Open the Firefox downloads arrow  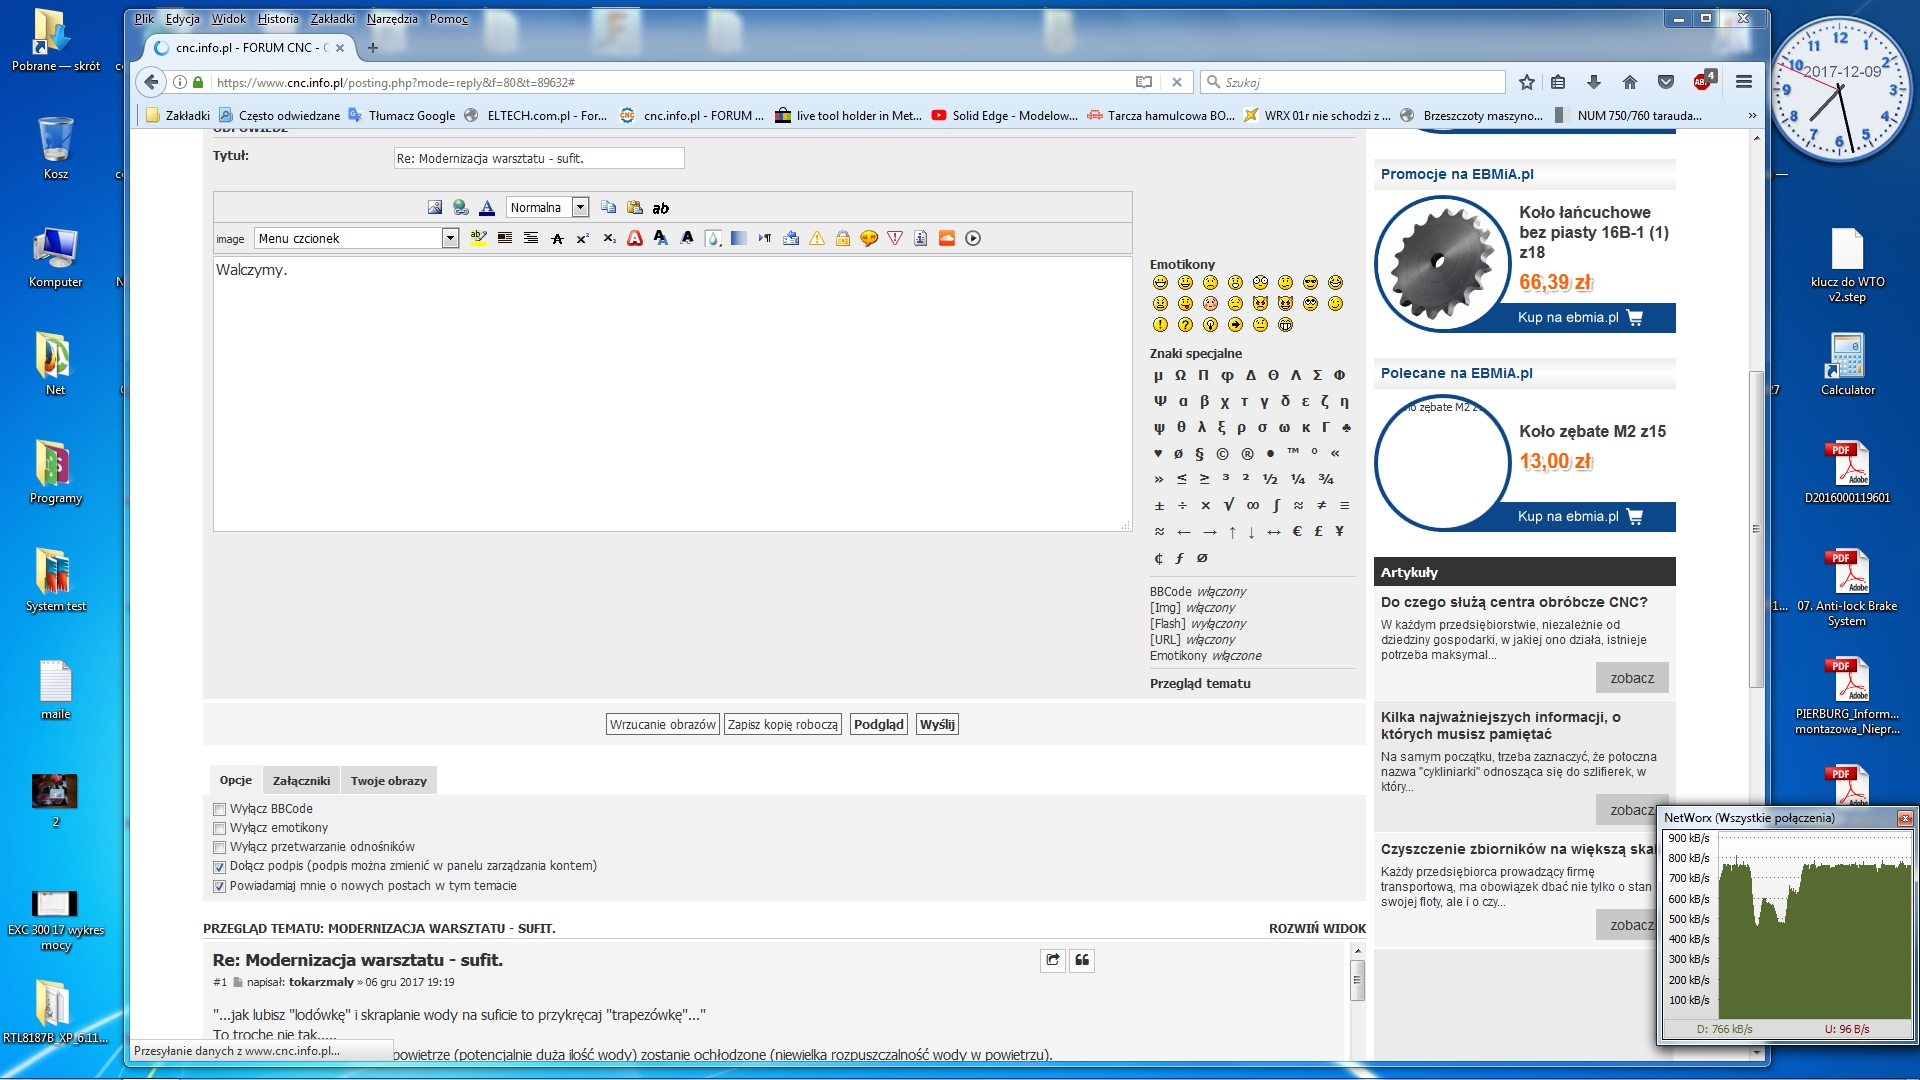(x=1594, y=82)
